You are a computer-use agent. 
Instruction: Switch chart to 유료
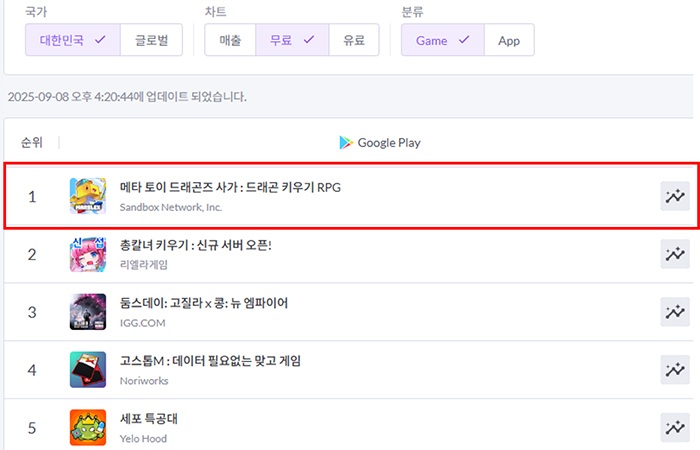click(354, 41)
